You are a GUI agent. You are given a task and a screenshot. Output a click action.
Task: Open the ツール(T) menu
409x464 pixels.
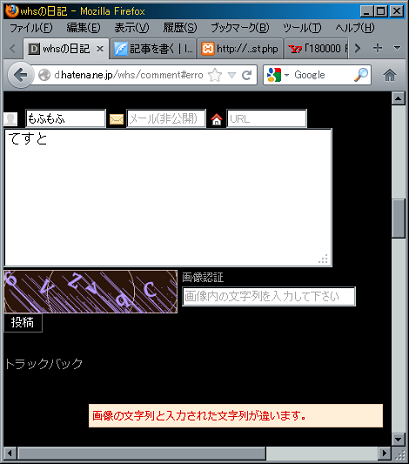(x=302, y=27)
